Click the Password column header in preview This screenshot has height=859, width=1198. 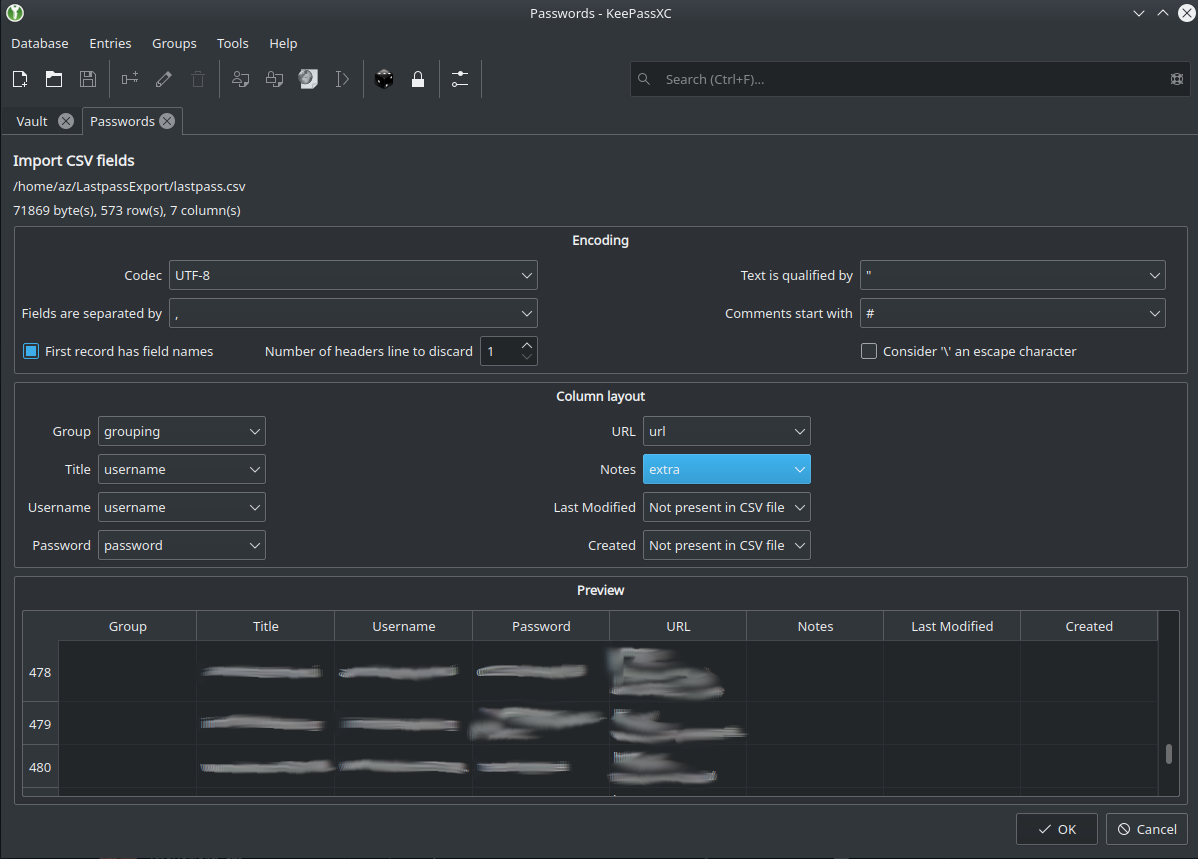(x=541, y=627)
